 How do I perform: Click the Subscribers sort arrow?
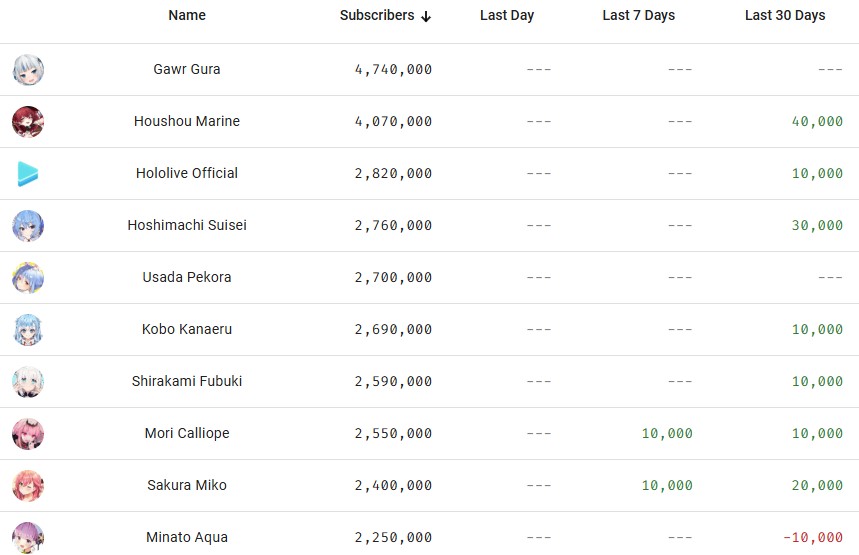click(427, 16)
